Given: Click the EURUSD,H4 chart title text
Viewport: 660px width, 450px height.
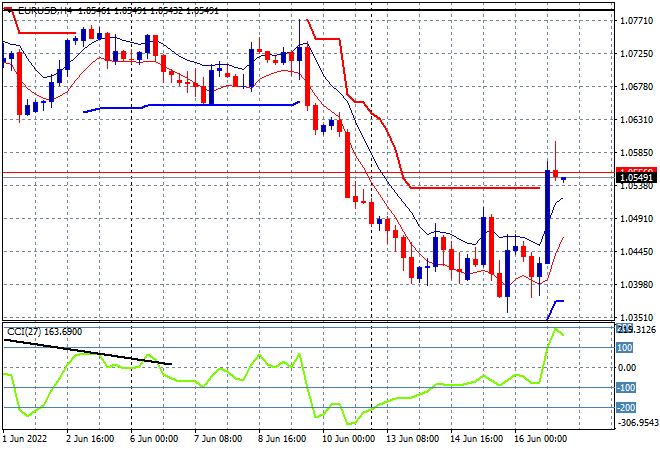Looking at the screenshot, I should [x=45, y=11].
